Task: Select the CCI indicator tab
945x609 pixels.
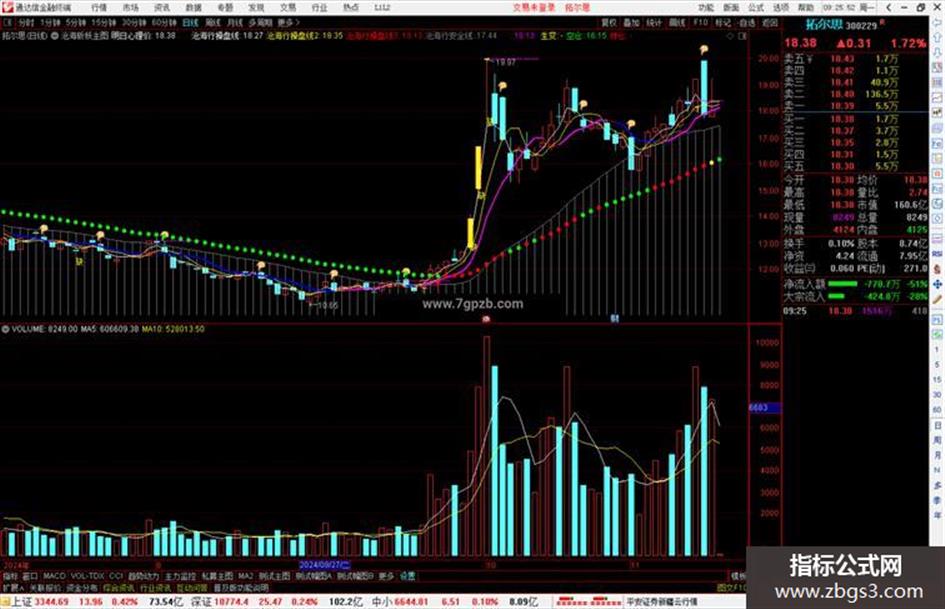Action: (116, 576)
